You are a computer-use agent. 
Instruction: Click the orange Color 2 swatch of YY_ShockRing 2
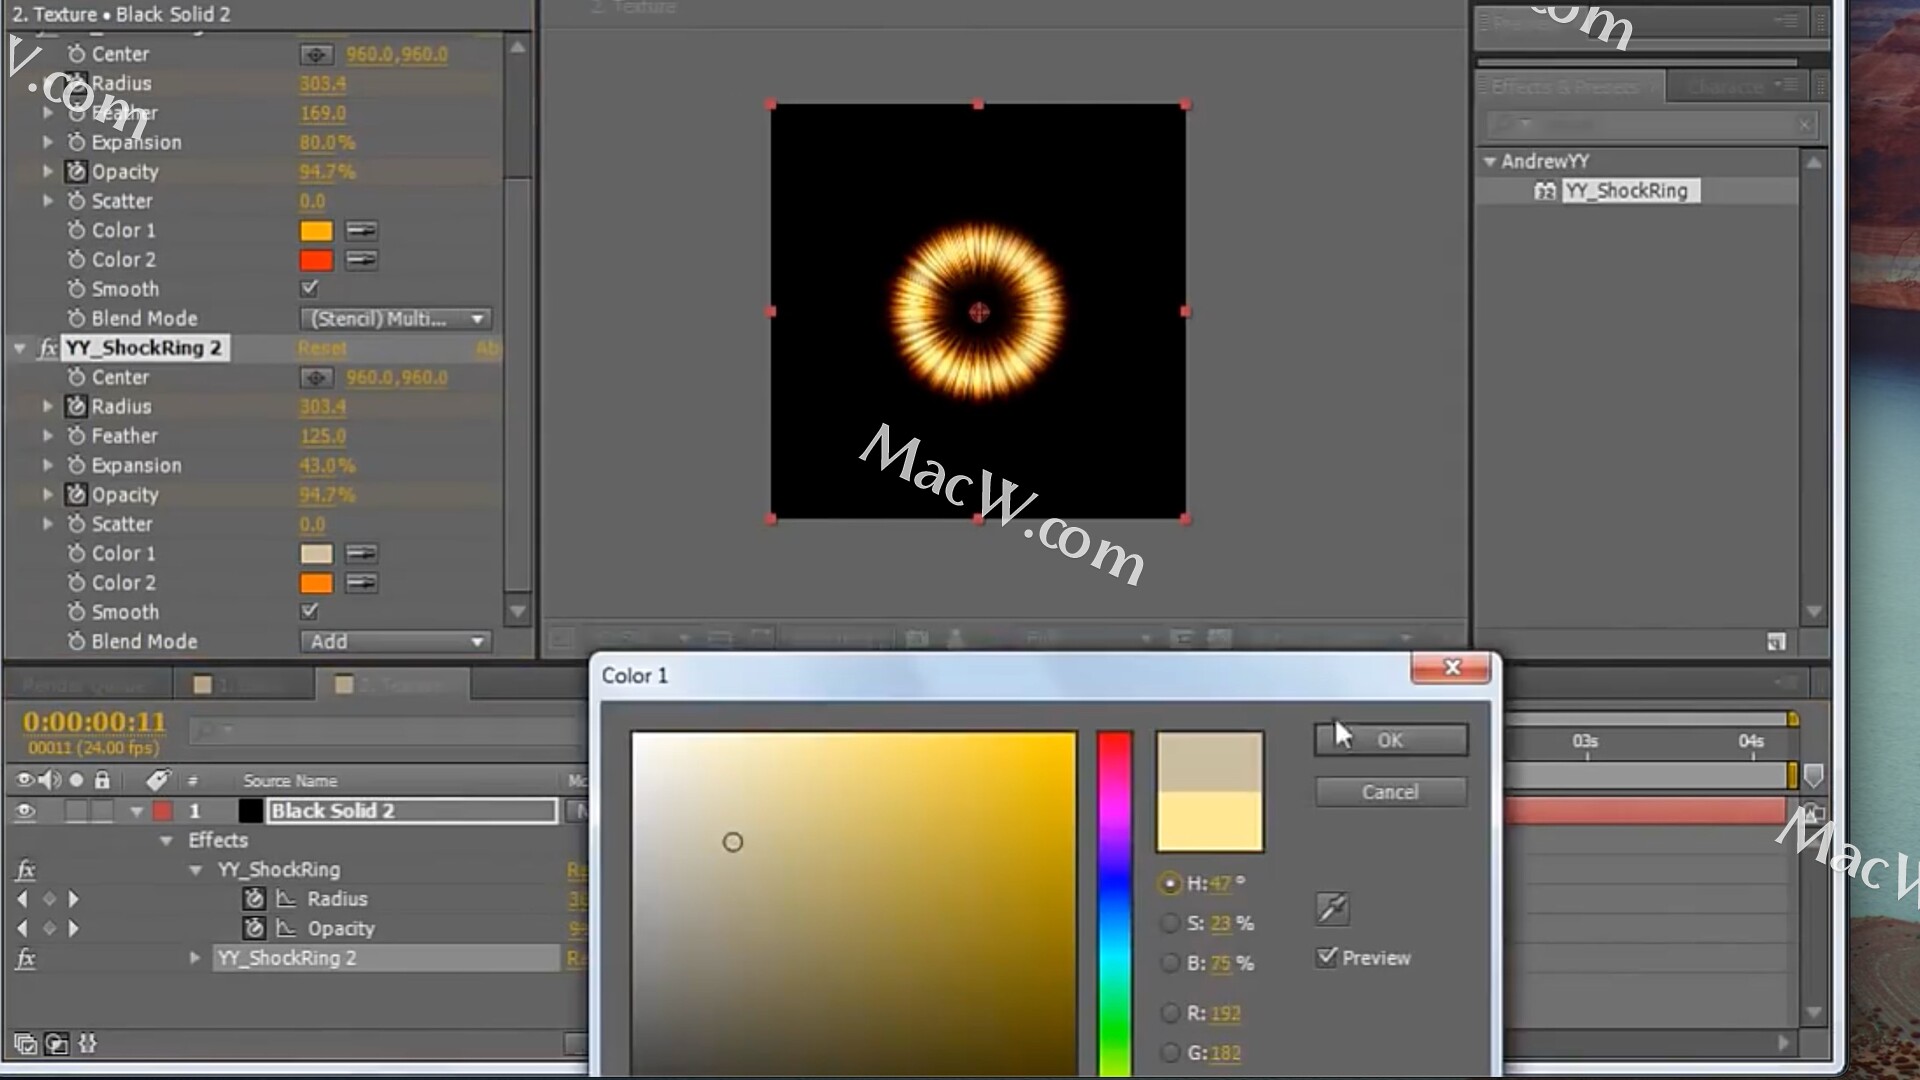coord(316,583)
